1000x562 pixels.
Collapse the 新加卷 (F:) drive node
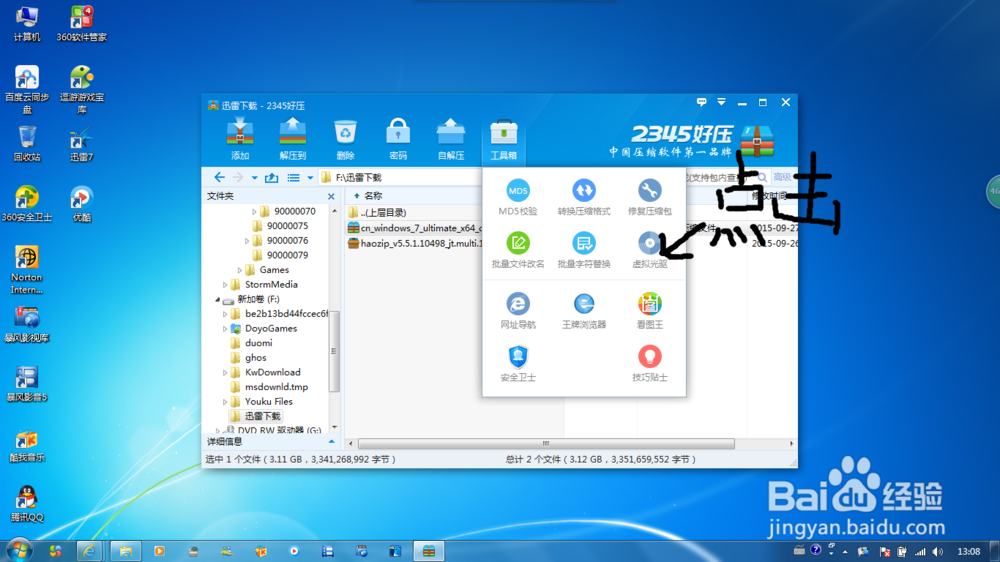point(217,299)
